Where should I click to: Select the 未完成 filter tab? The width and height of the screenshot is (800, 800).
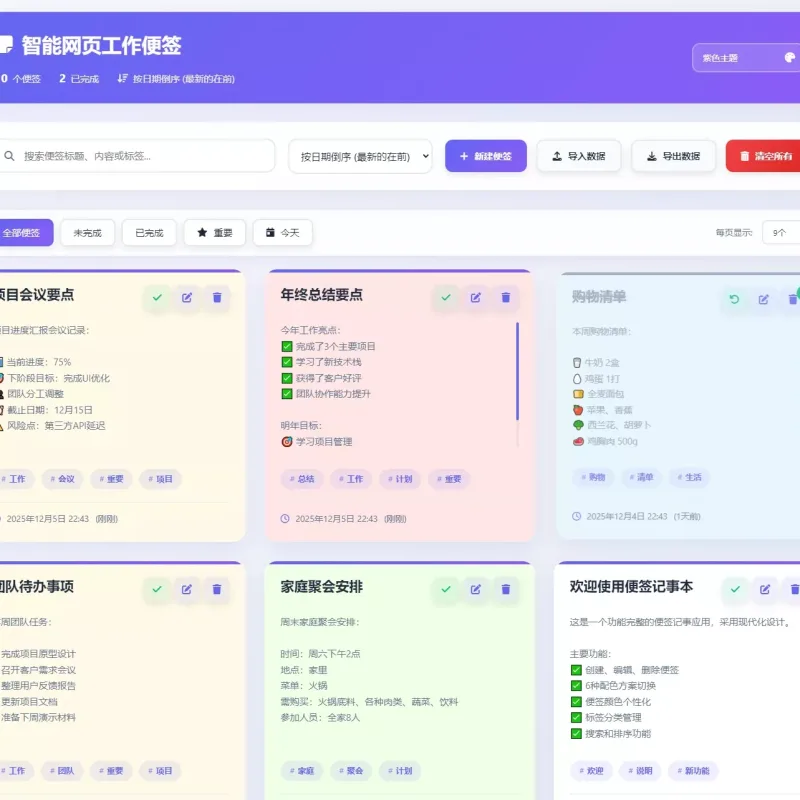(88, 233)
